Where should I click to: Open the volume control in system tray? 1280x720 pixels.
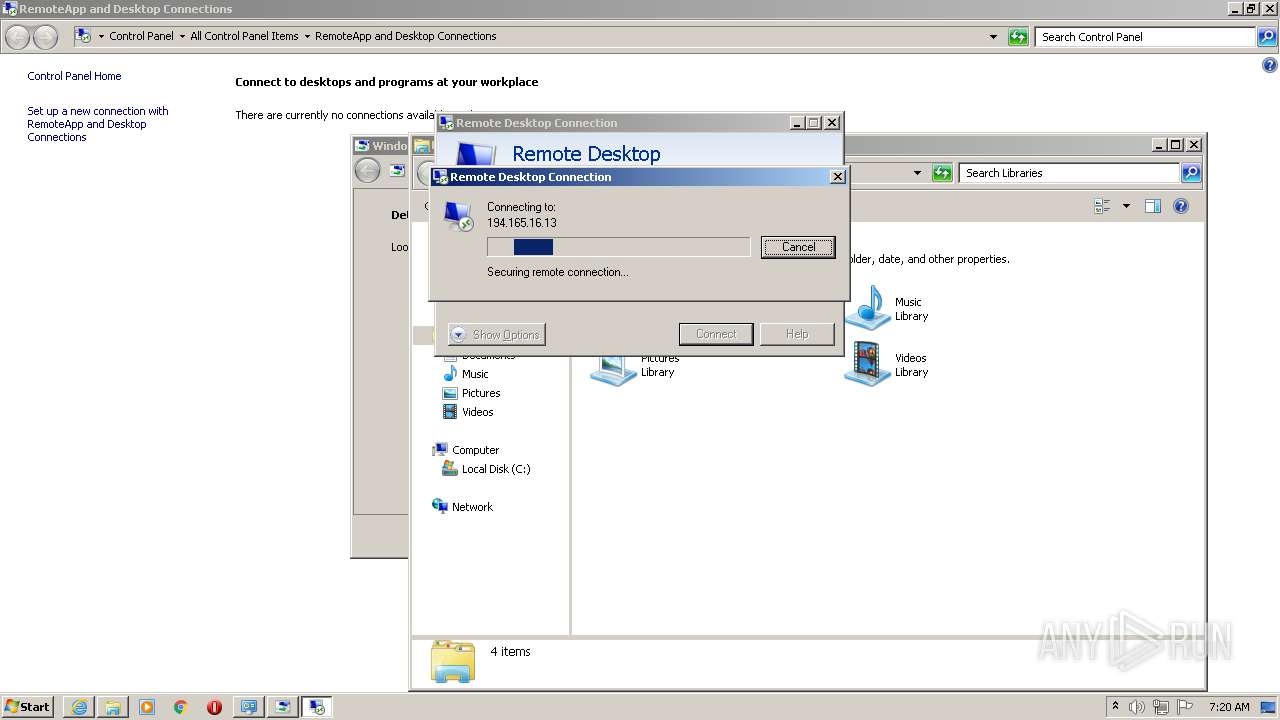click(x=1137, y=707)
